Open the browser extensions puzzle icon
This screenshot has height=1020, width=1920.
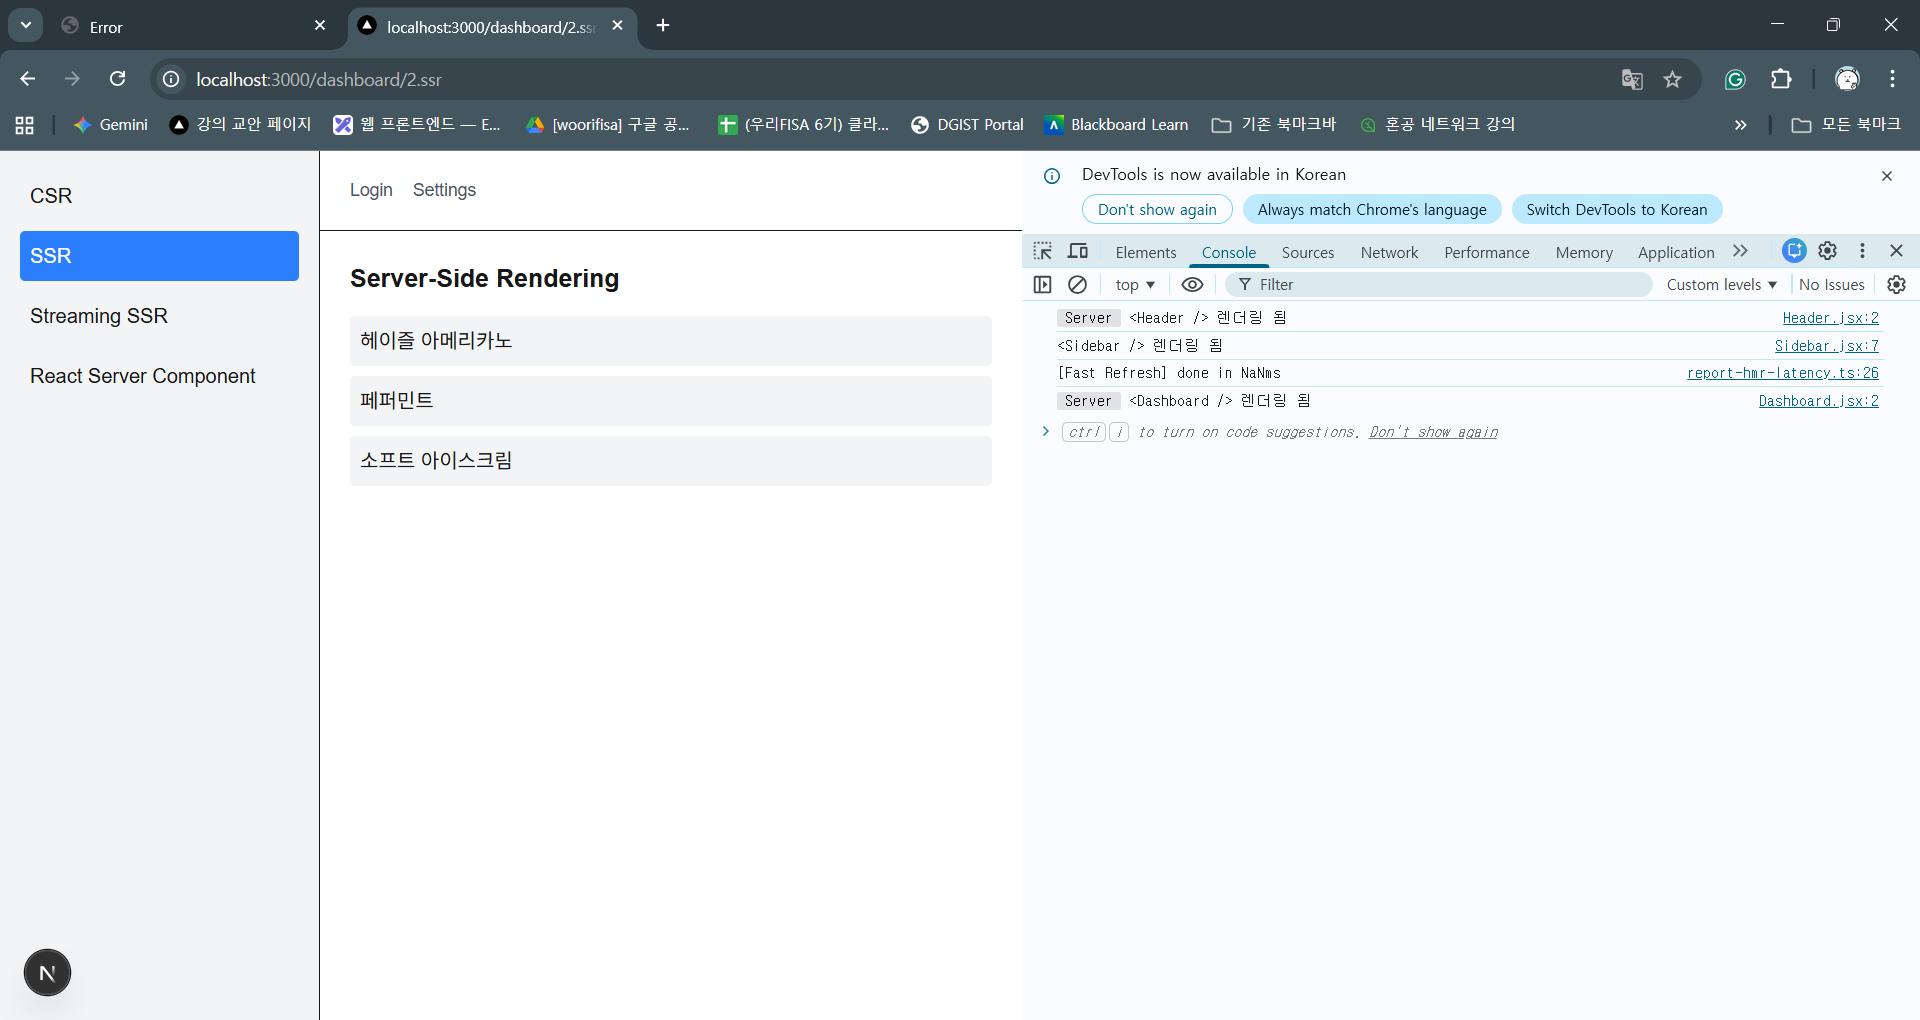pos(1783,79)
